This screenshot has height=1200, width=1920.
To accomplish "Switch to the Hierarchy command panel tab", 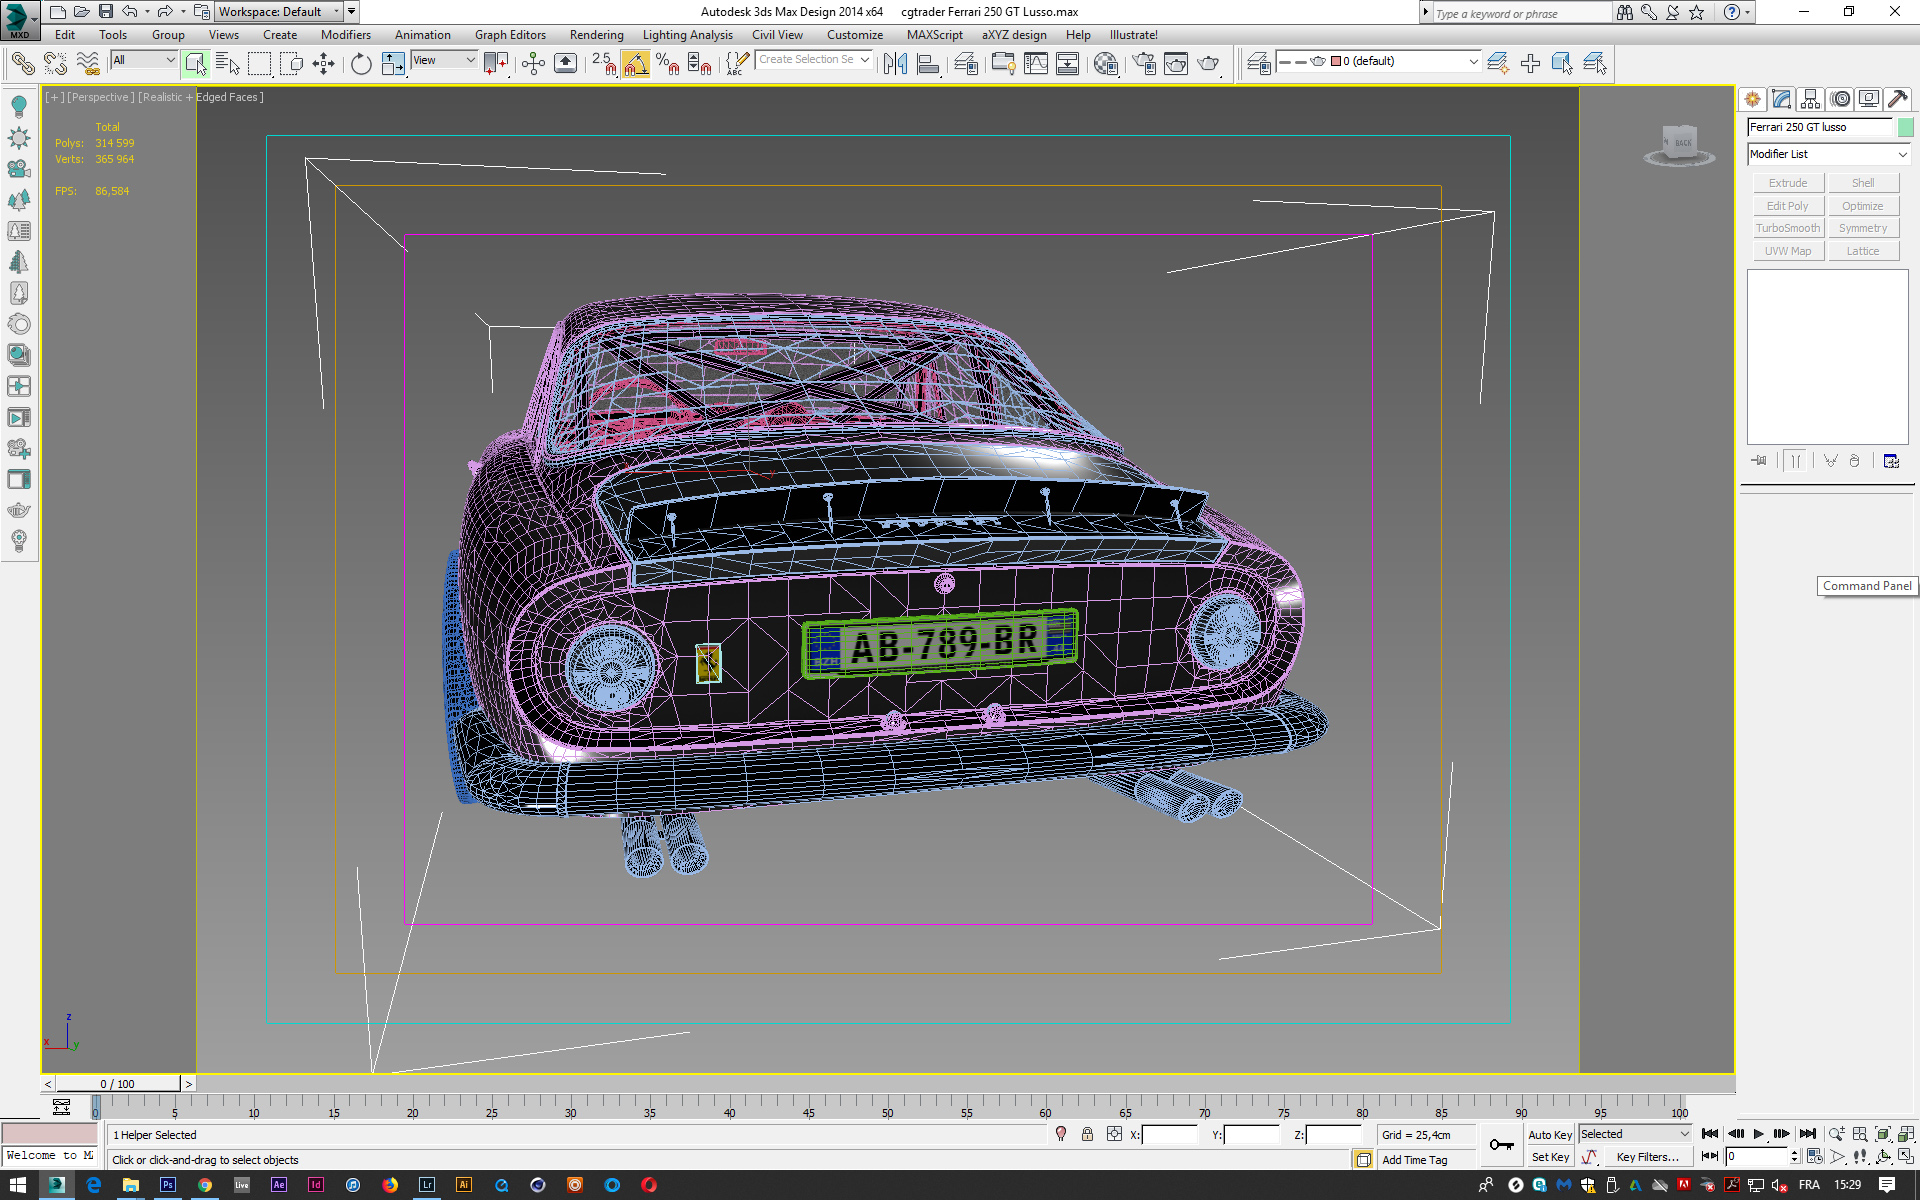I will 1810,99.
